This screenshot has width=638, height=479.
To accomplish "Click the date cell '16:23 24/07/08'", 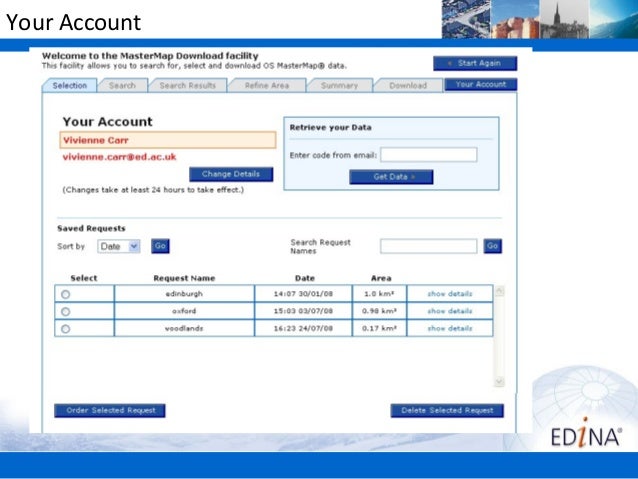I will [x=303, y=328].
